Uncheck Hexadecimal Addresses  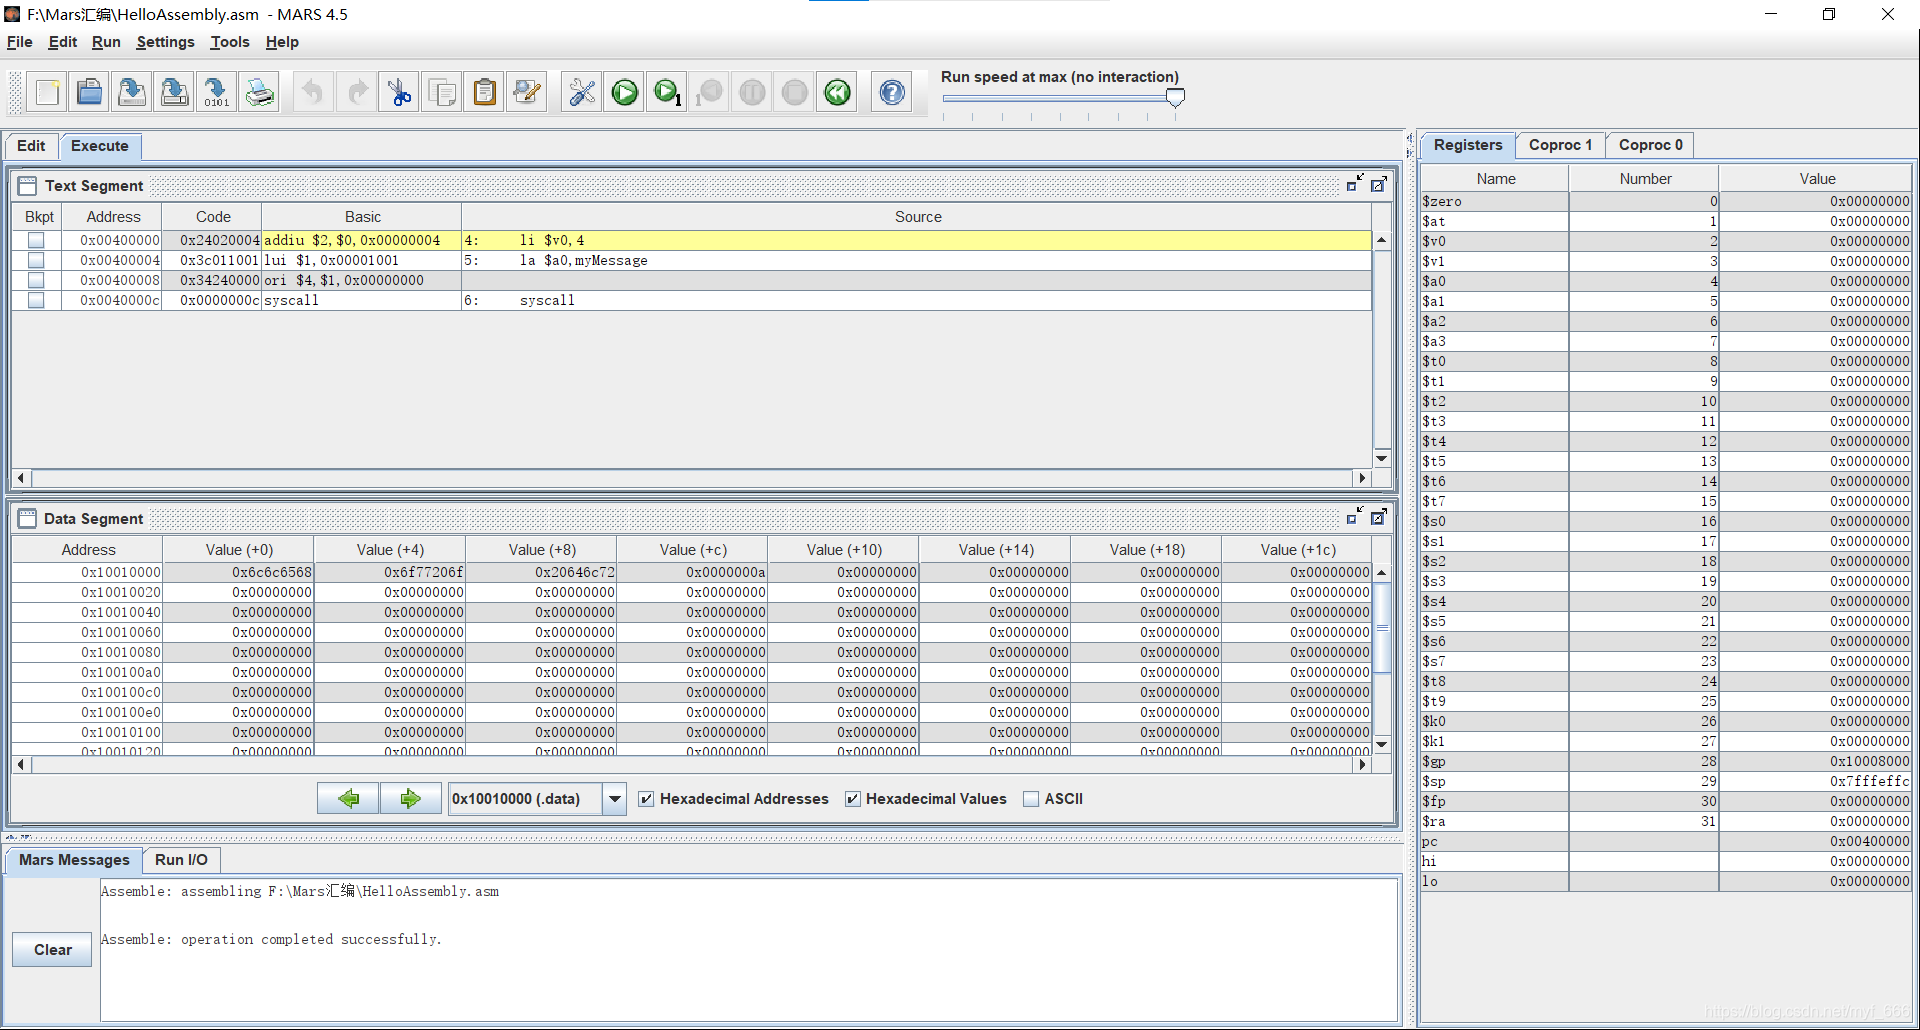click(x=647, y=799)
